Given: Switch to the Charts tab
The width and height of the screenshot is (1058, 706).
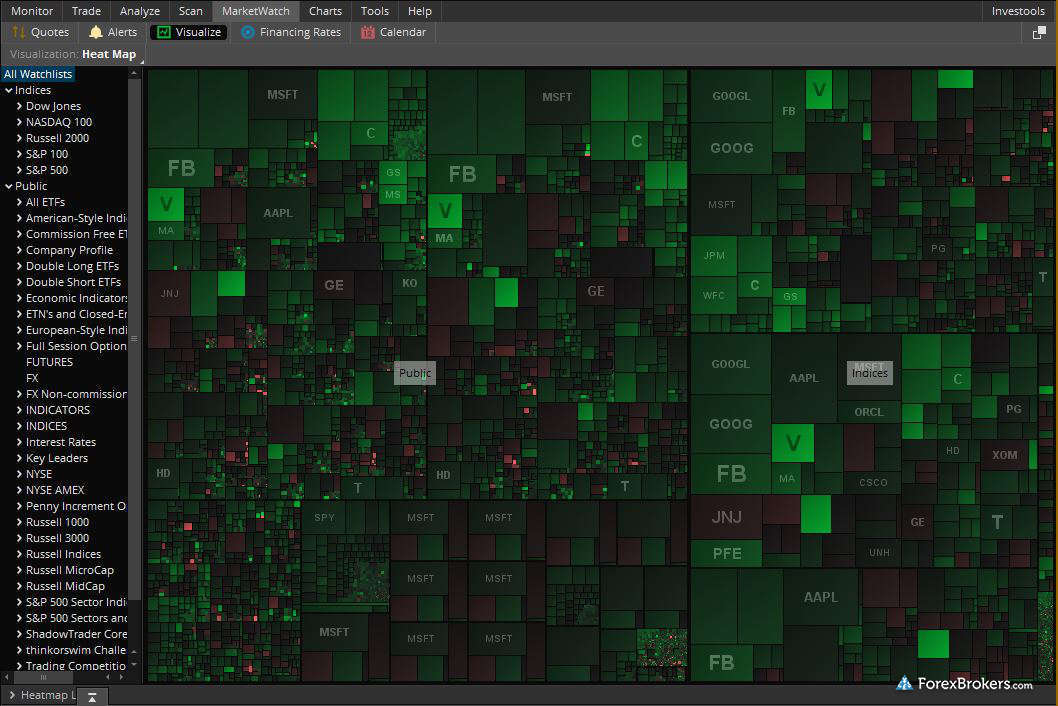Looking at the screenshot, I should (325, 11).
